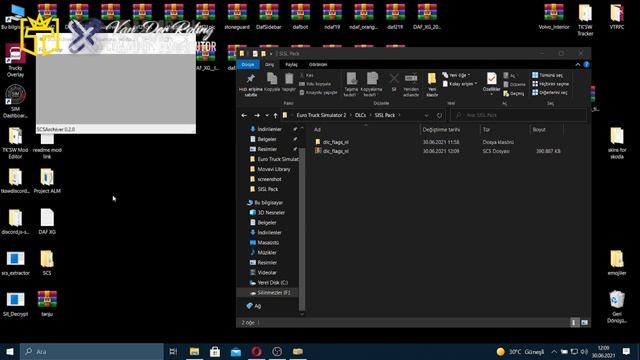The height and width of the screenshot is (360, 640).
Task: Click Diğerlerini seç in the ribbon
Action: (x=549, y=93)
